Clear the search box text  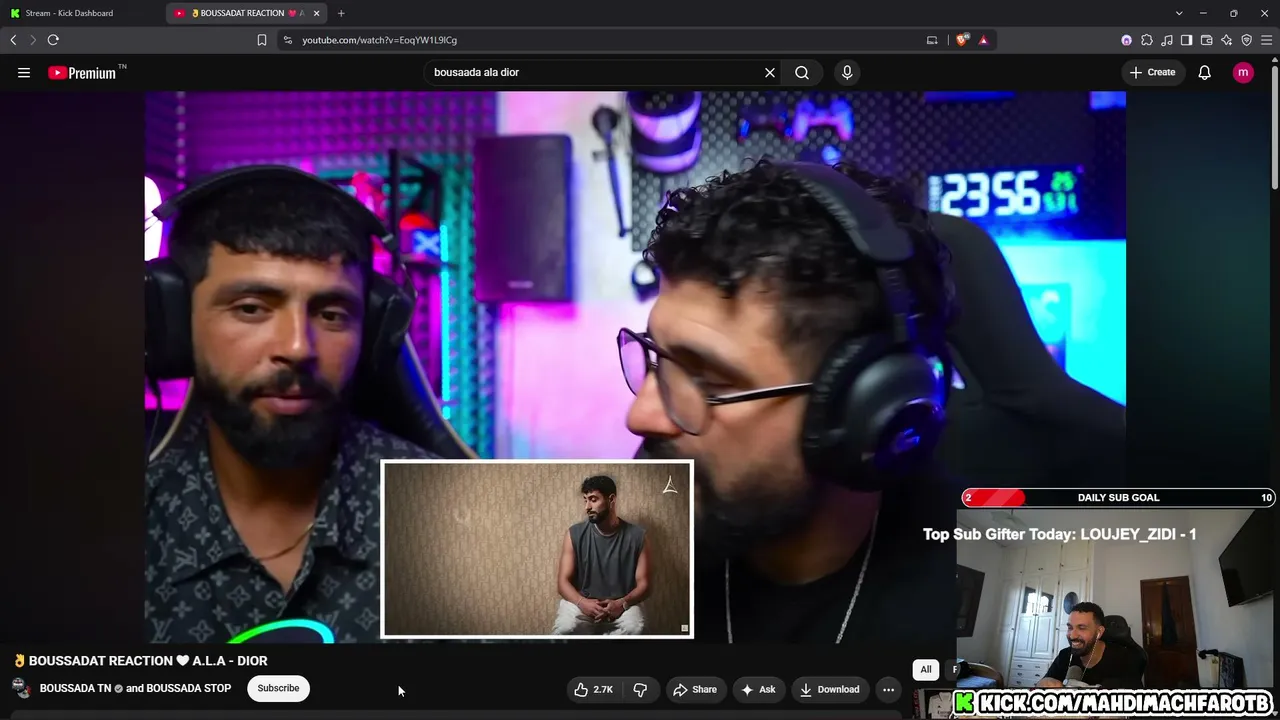point(770,72)
